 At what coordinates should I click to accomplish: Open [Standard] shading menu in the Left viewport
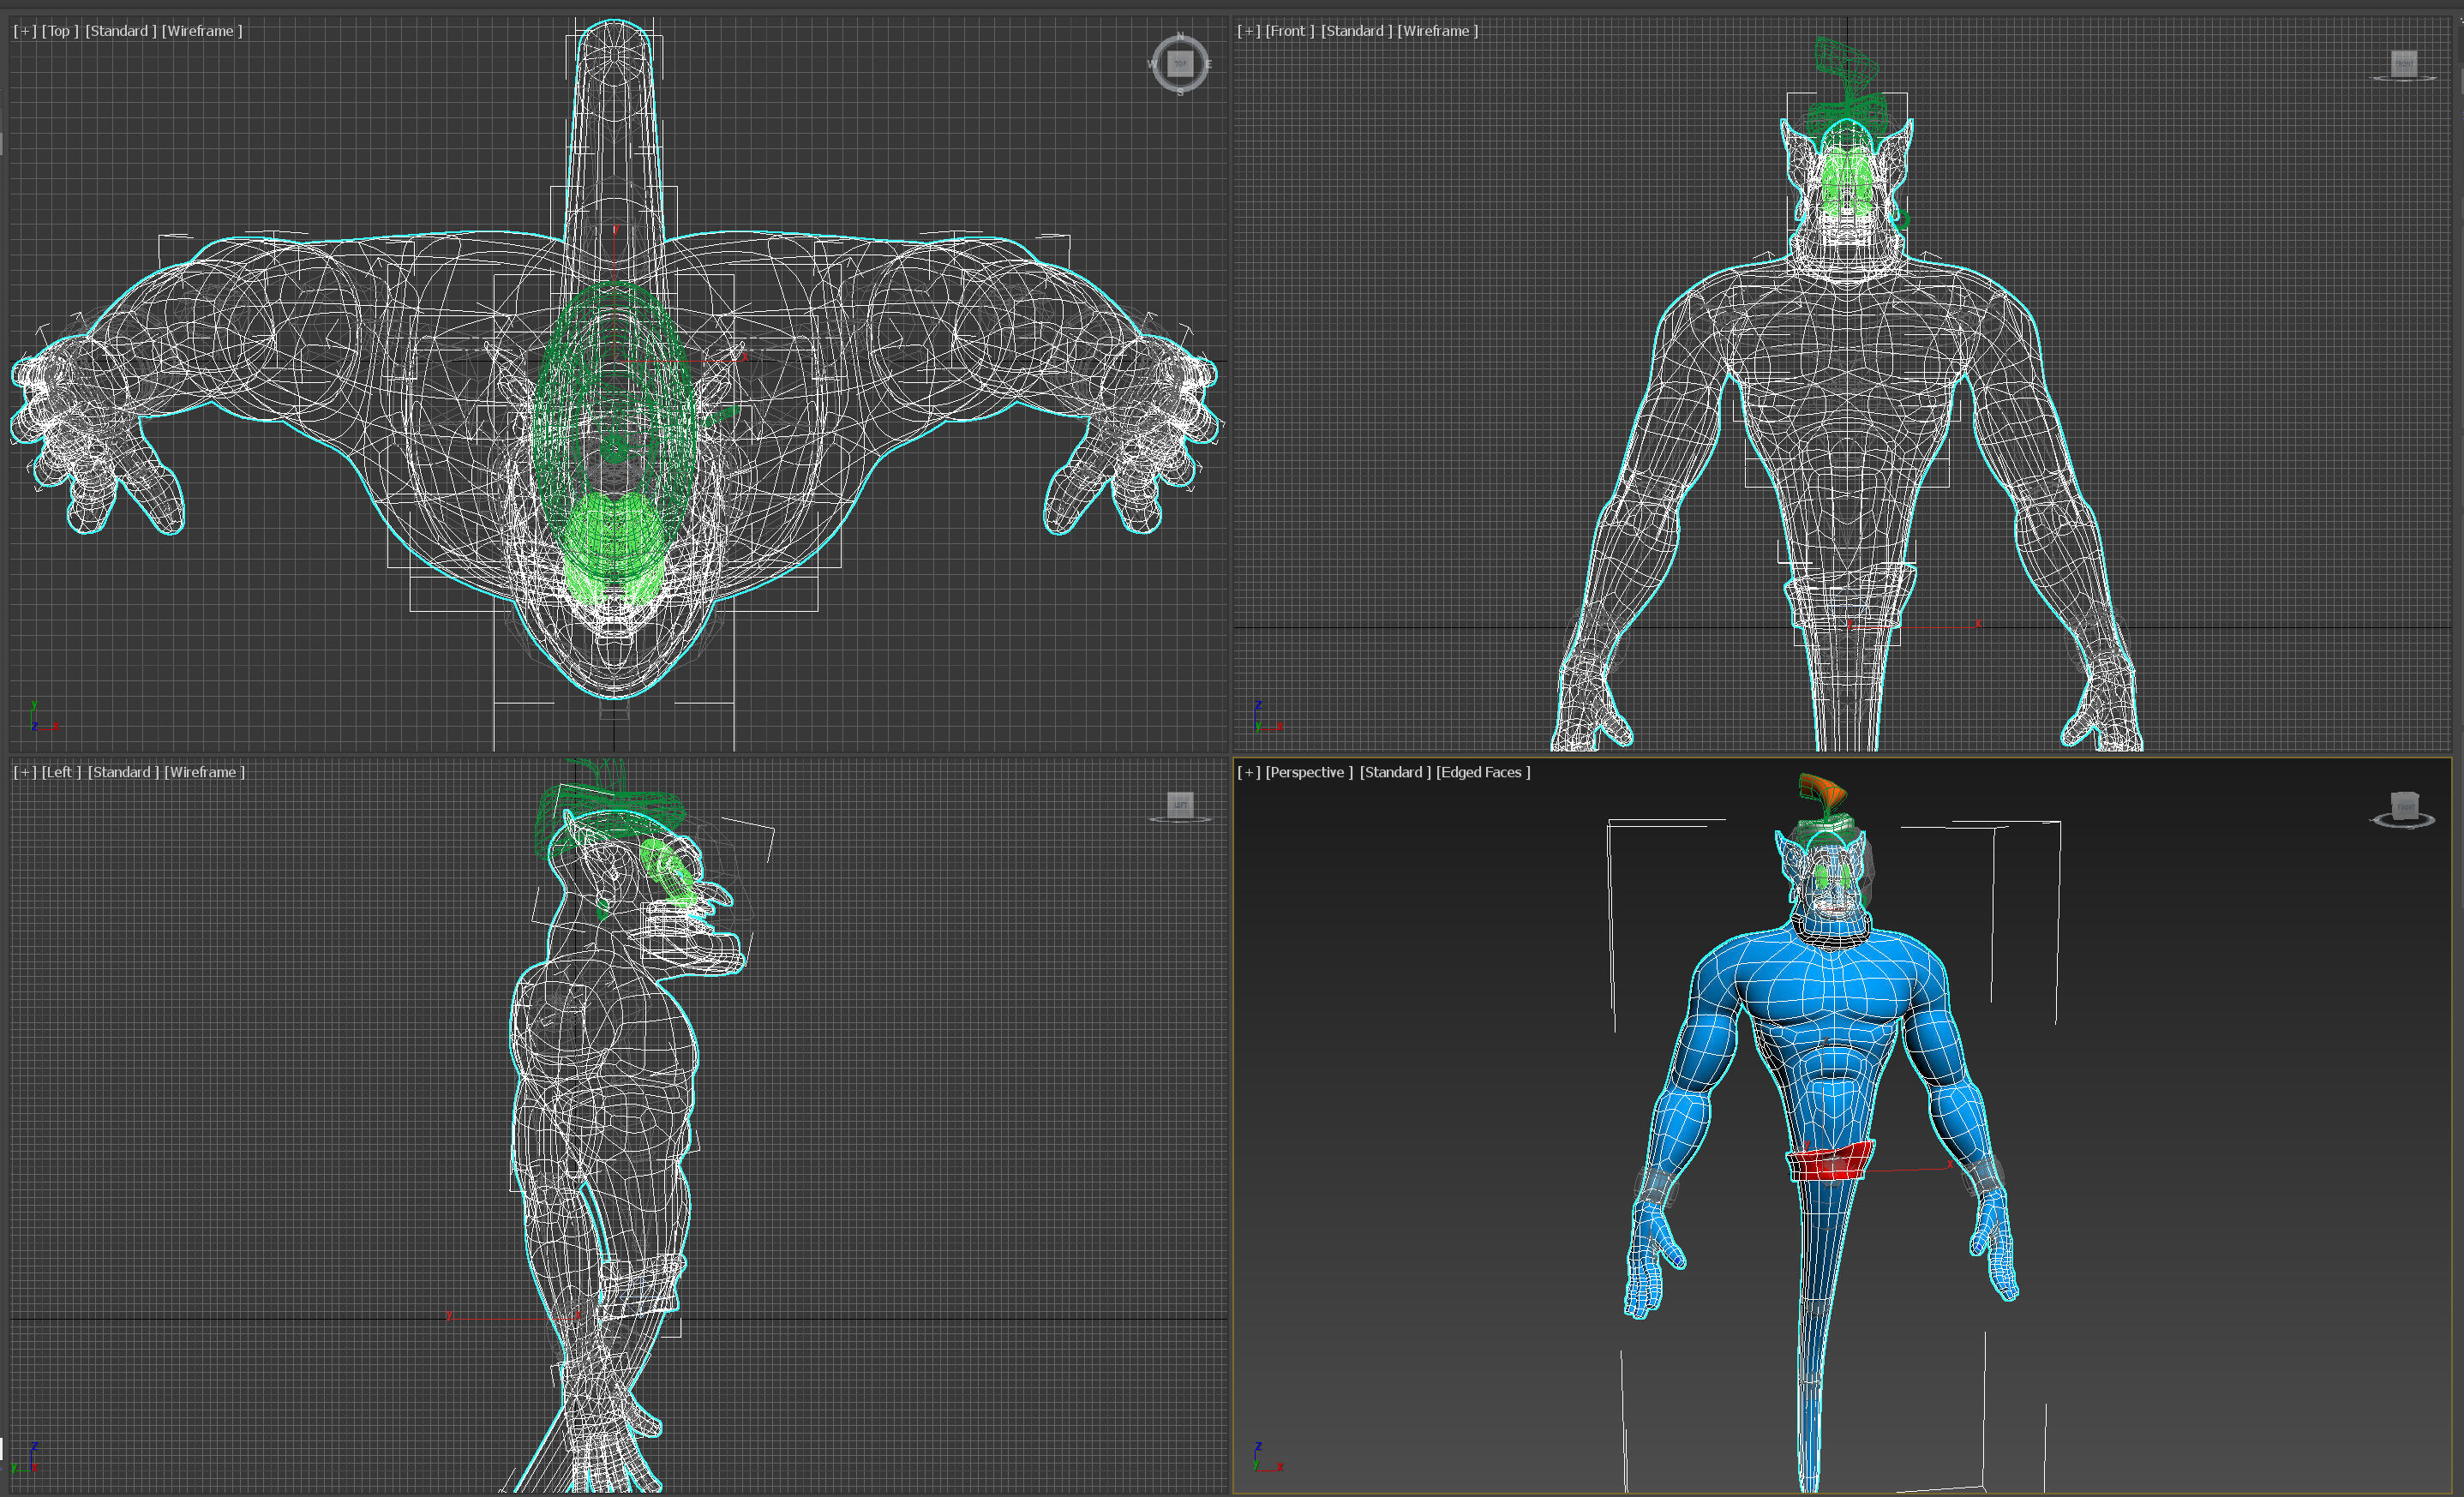(x=124, y=772)
